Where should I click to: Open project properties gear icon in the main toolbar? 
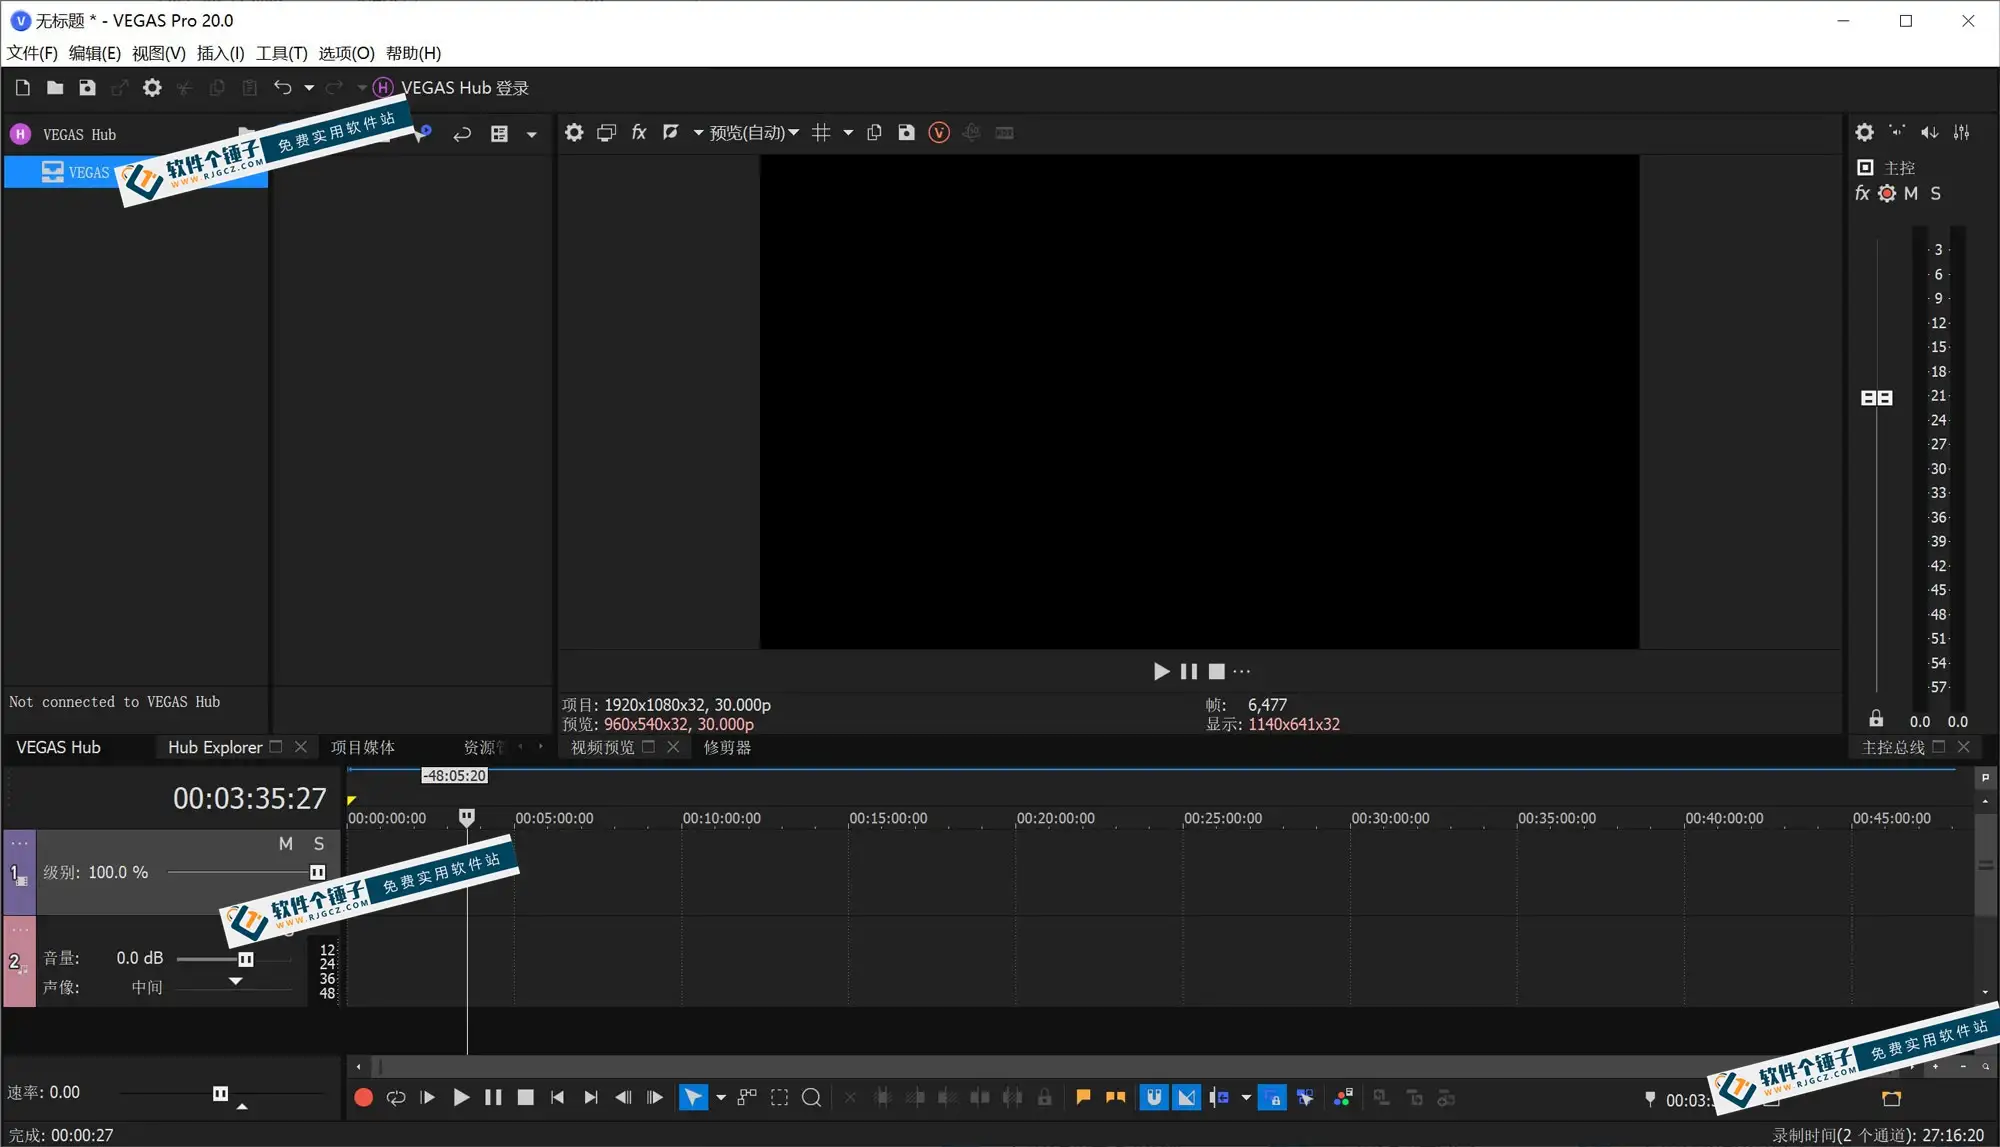(x=152, y=88)
